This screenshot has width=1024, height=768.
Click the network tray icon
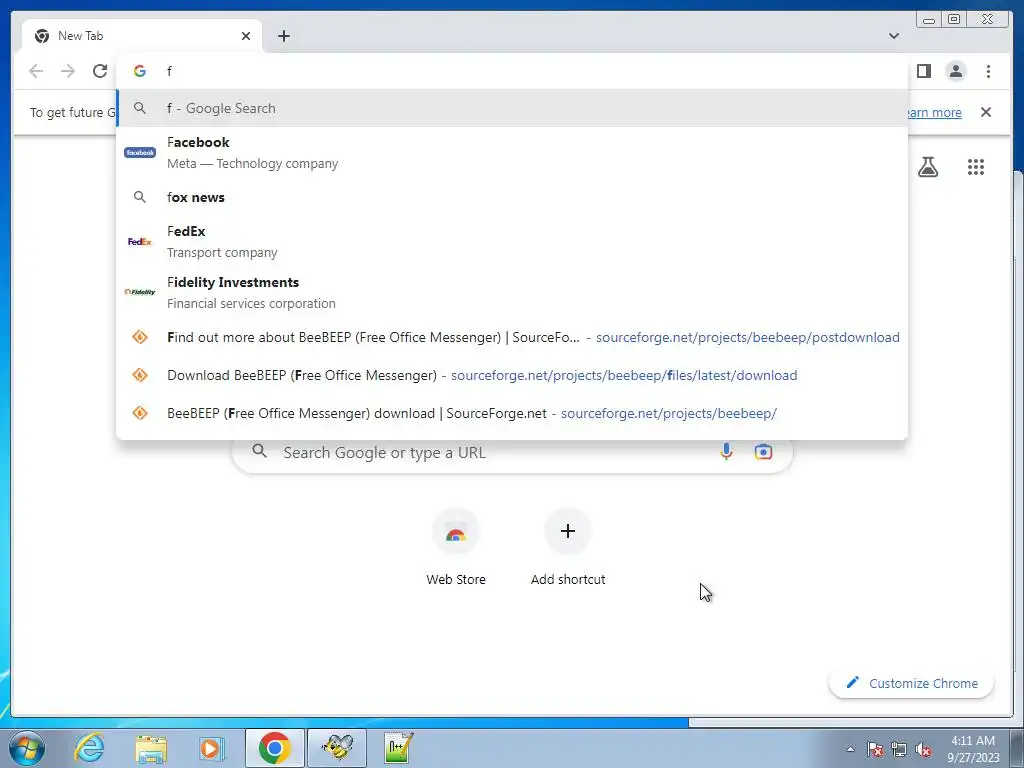[899, 750]
